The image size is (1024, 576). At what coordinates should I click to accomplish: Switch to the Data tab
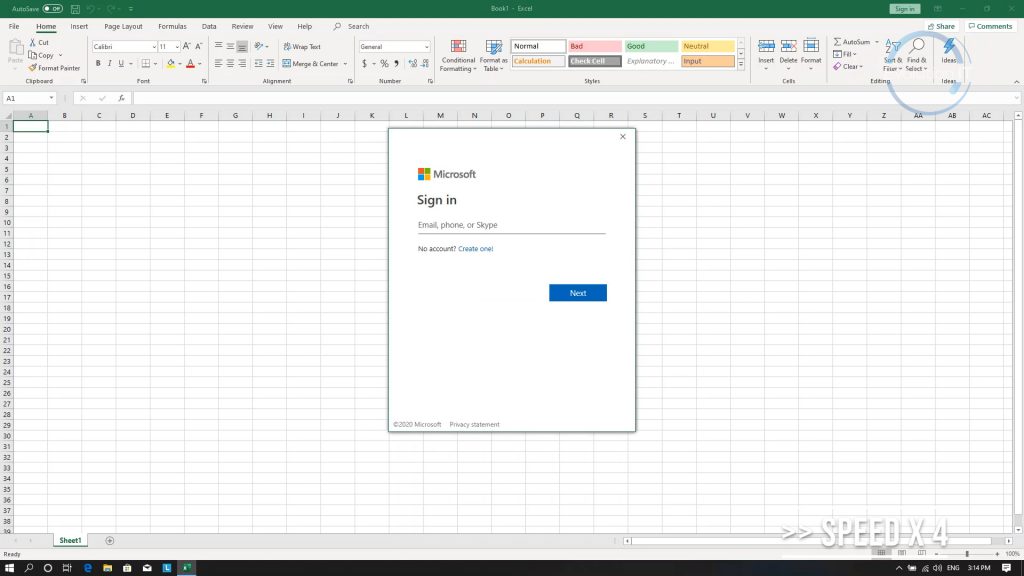pyautogui.click(x=209, y=27)
